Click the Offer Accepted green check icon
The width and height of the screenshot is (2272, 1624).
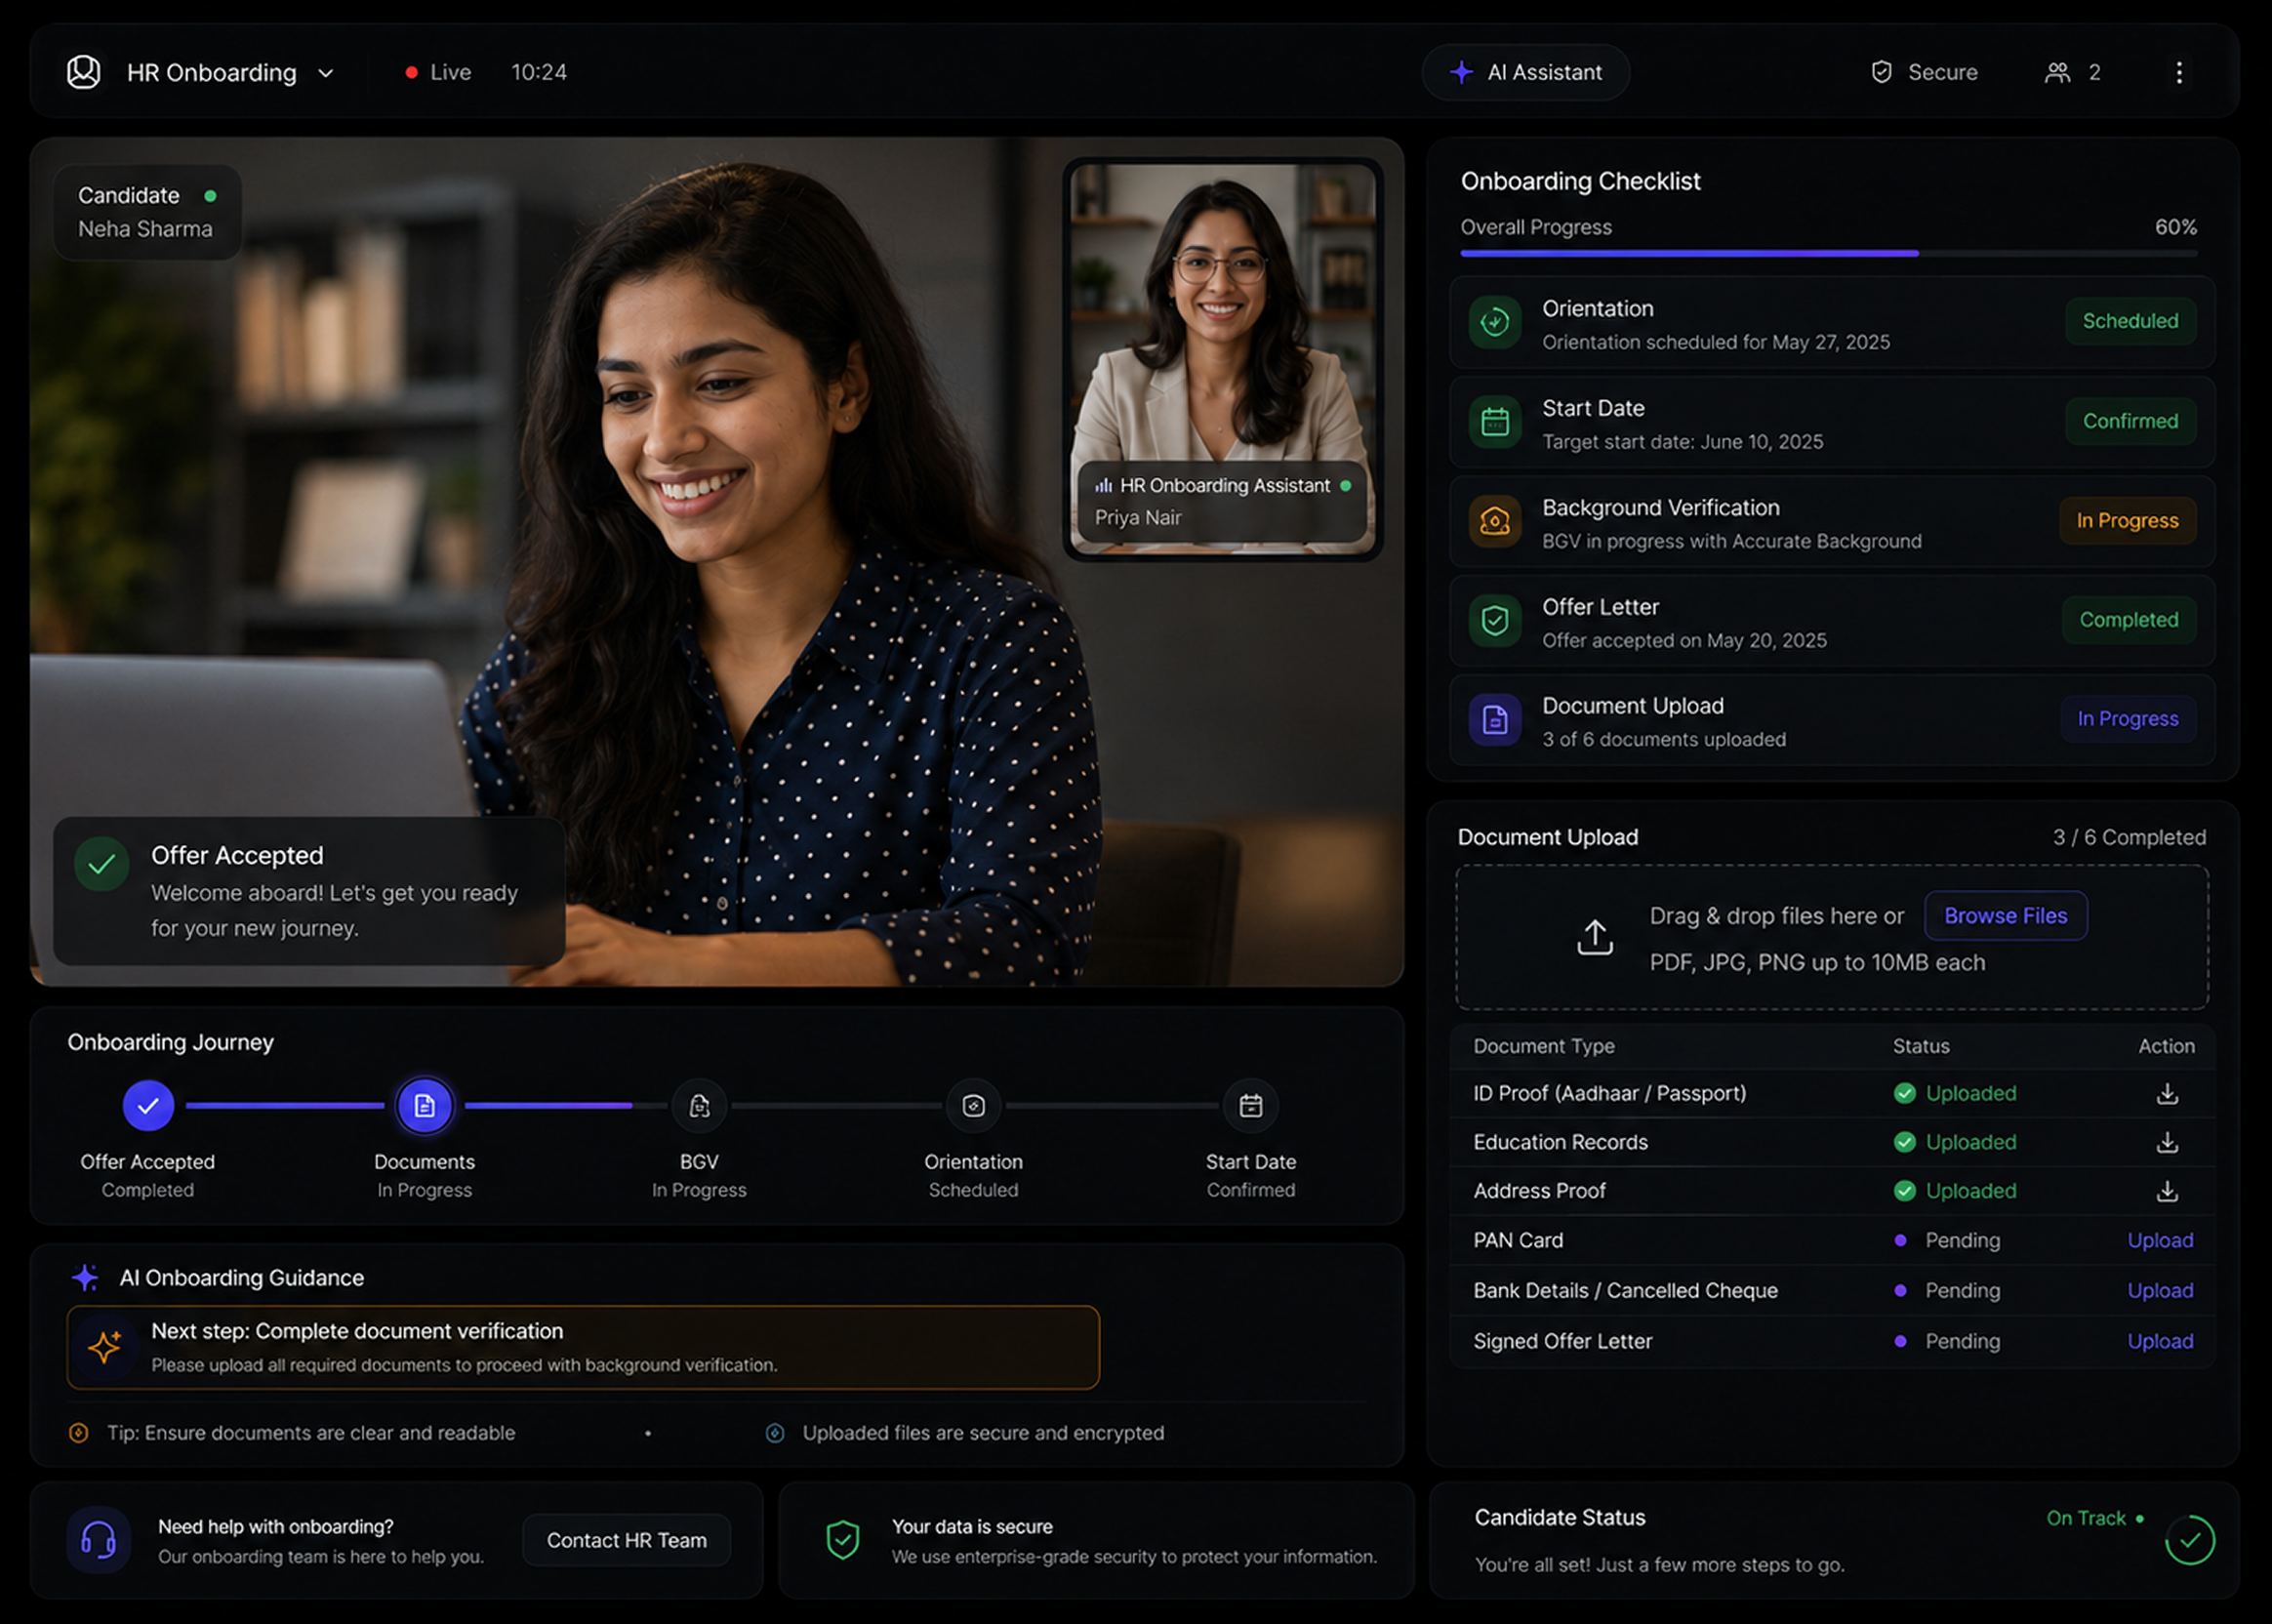point(102,865)
